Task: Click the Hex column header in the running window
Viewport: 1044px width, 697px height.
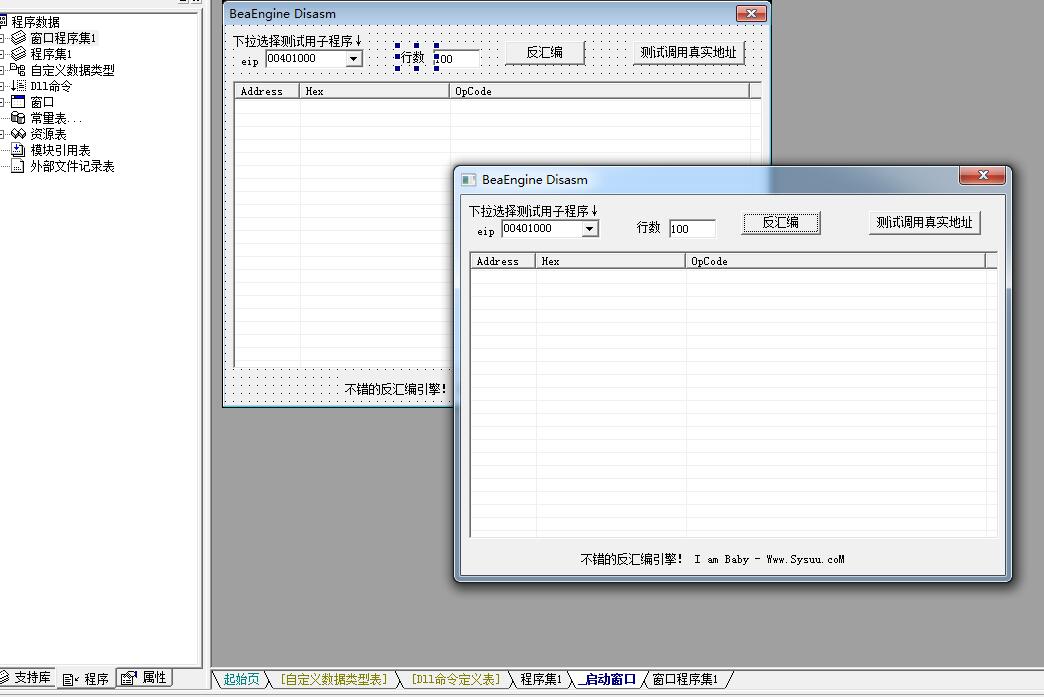Action: tap(611, 261)
